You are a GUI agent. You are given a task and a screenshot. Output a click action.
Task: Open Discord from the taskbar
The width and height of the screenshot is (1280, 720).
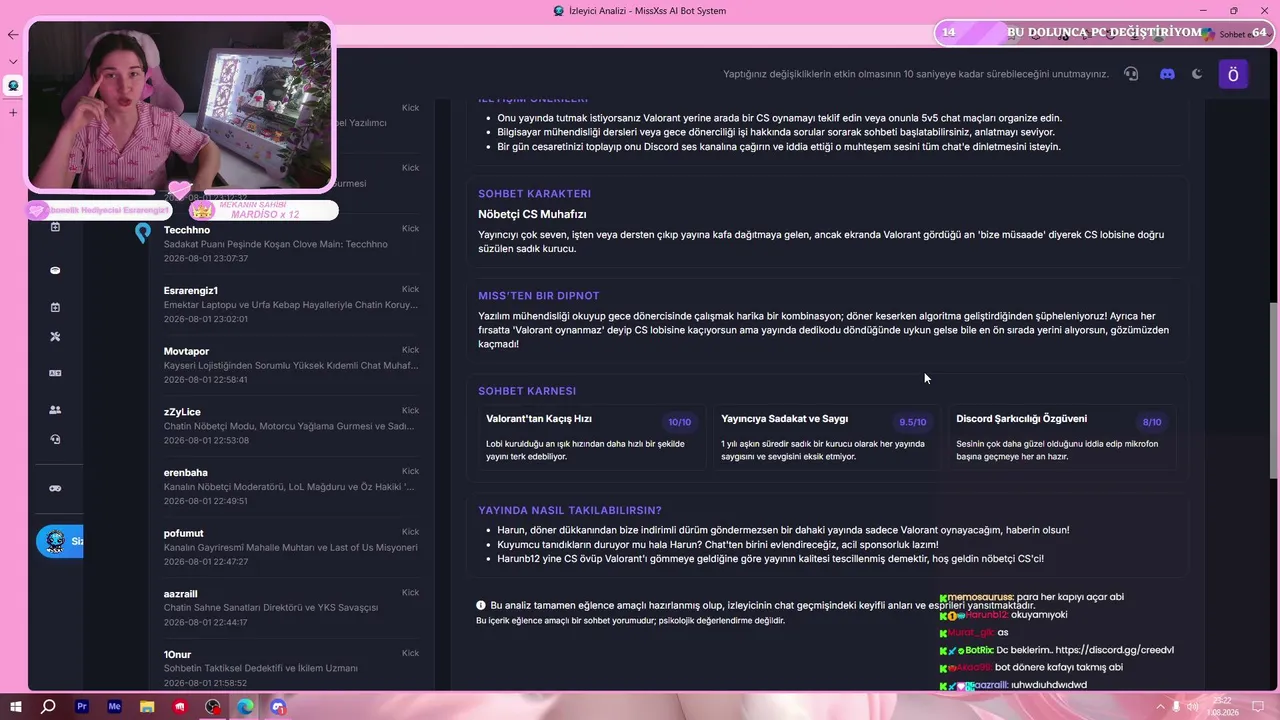coord(278,707)
